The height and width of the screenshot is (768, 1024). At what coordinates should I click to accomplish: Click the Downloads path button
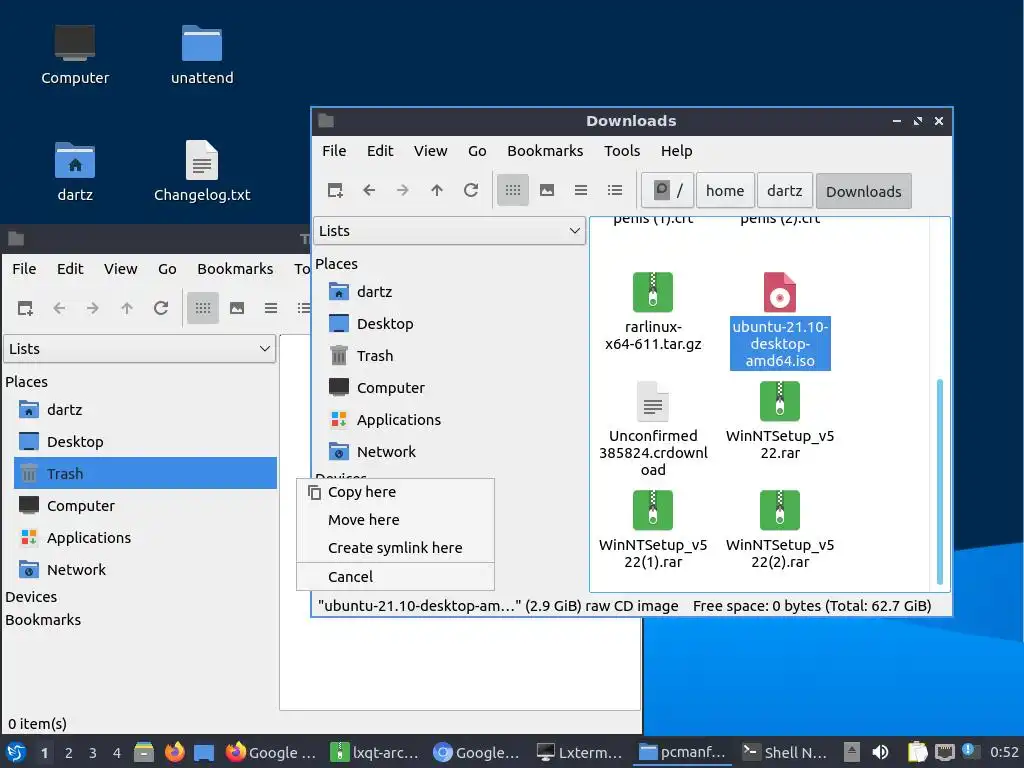coord(863,191)
